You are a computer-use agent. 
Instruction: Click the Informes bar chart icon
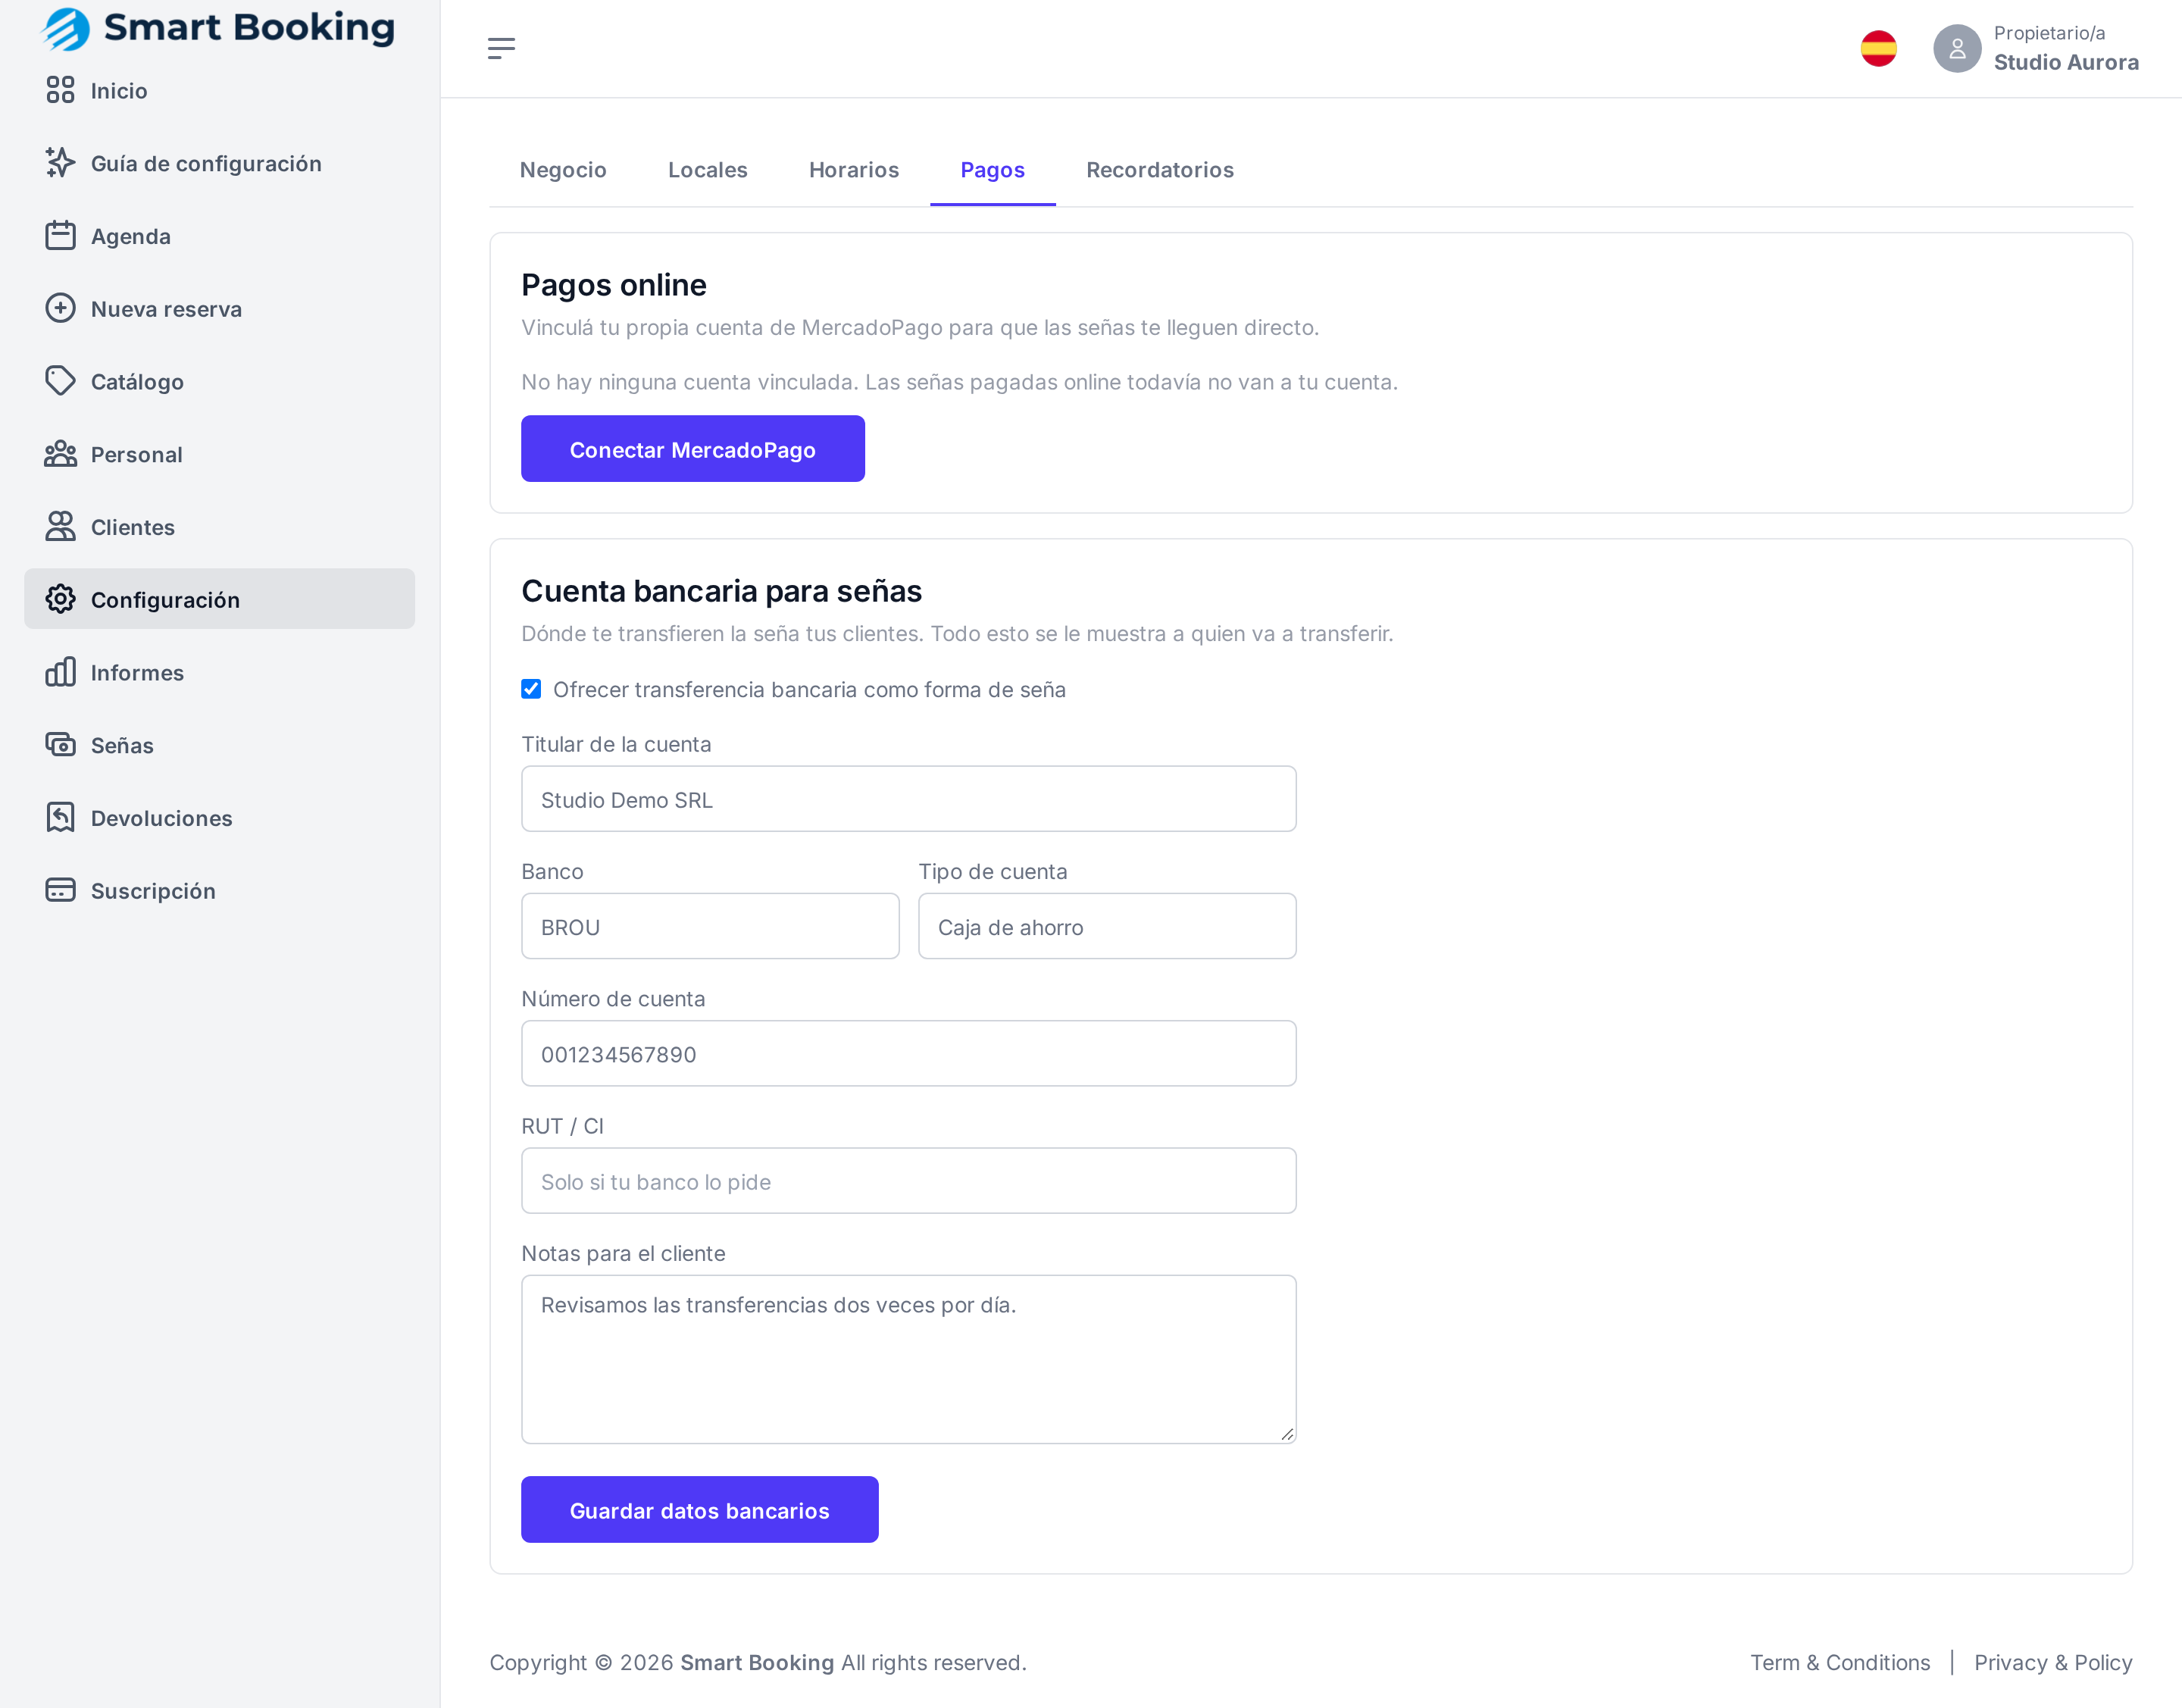pos(60,672)
